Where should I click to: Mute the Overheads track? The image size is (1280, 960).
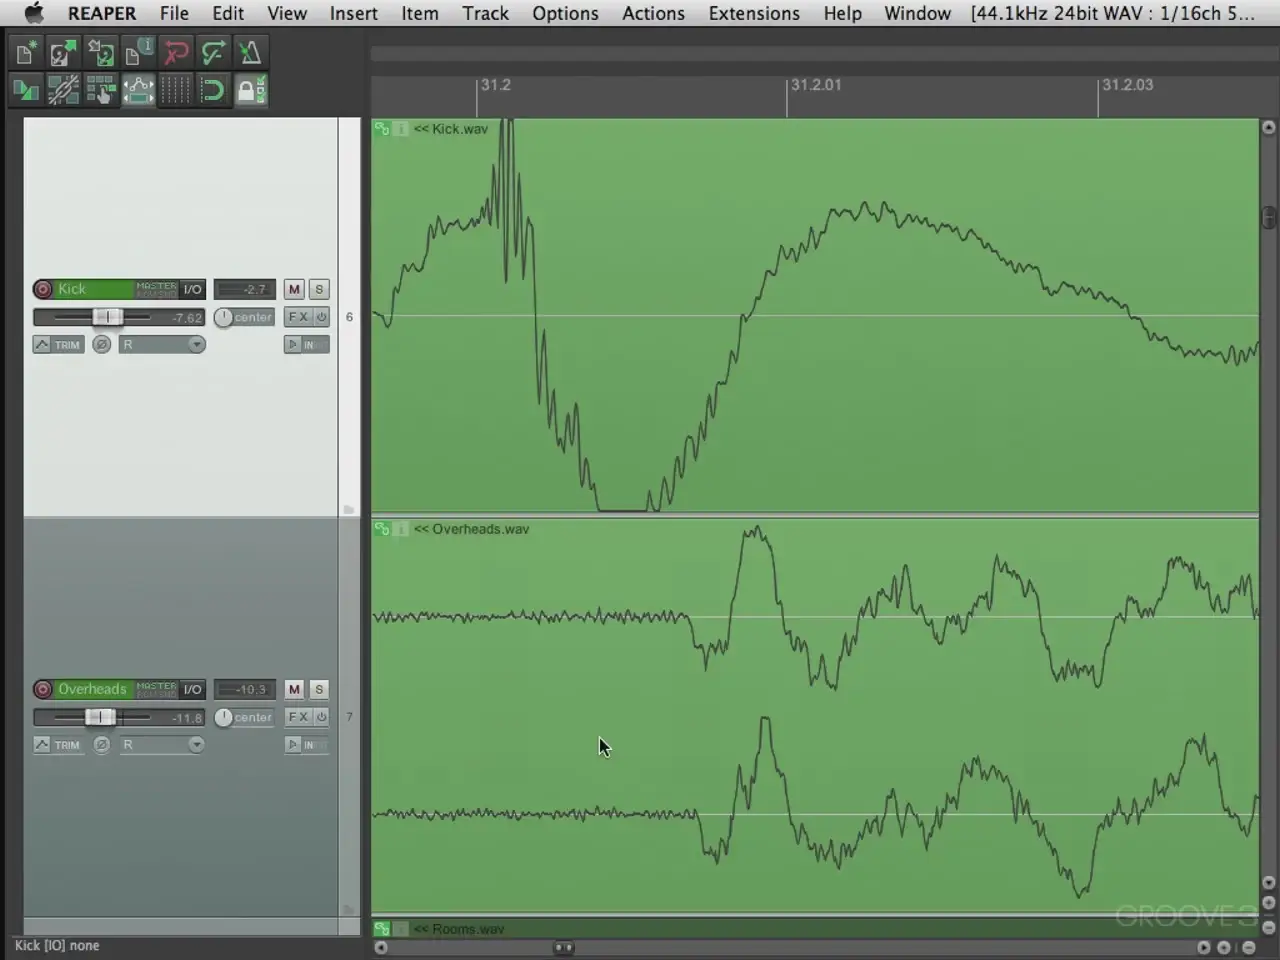coord(294,689)
